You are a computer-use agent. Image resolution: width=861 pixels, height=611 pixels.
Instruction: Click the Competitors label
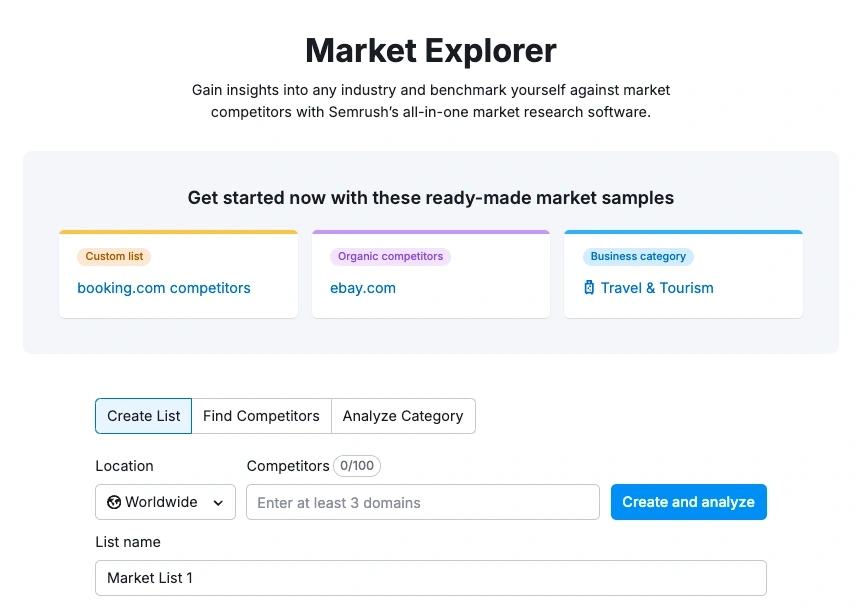288,466
